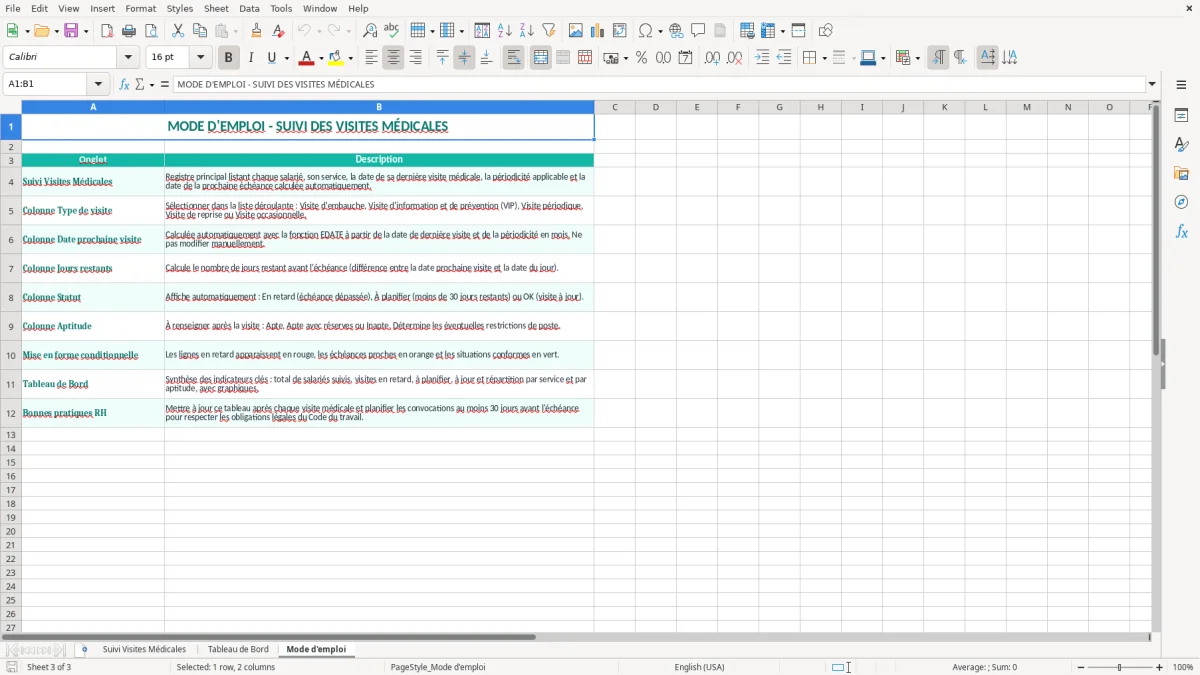Image resolution: width=1200 pixels, height=675 pixels.
Task: Toggle Bold formatting
Action: pyautogui.click(x=228, y=58)
